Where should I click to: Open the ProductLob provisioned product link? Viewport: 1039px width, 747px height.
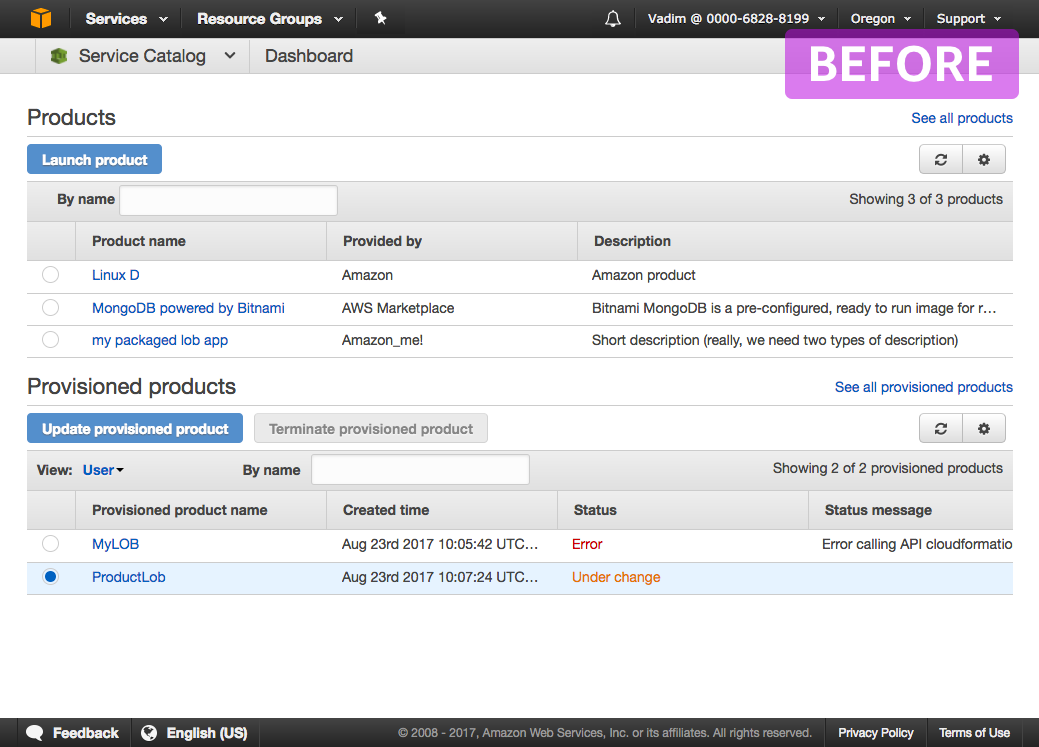tap(129, 577)
